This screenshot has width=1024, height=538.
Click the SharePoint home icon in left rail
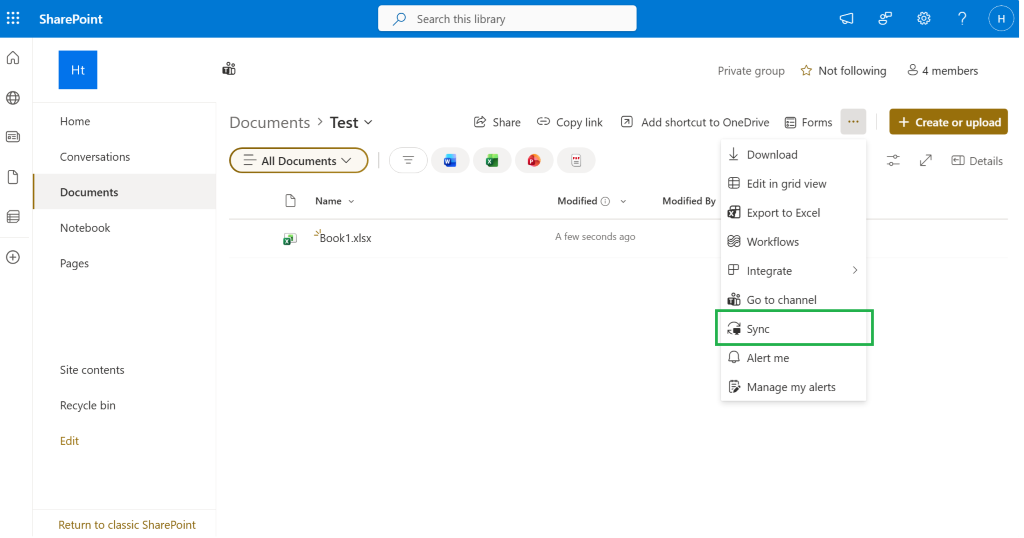pos(13,58)
